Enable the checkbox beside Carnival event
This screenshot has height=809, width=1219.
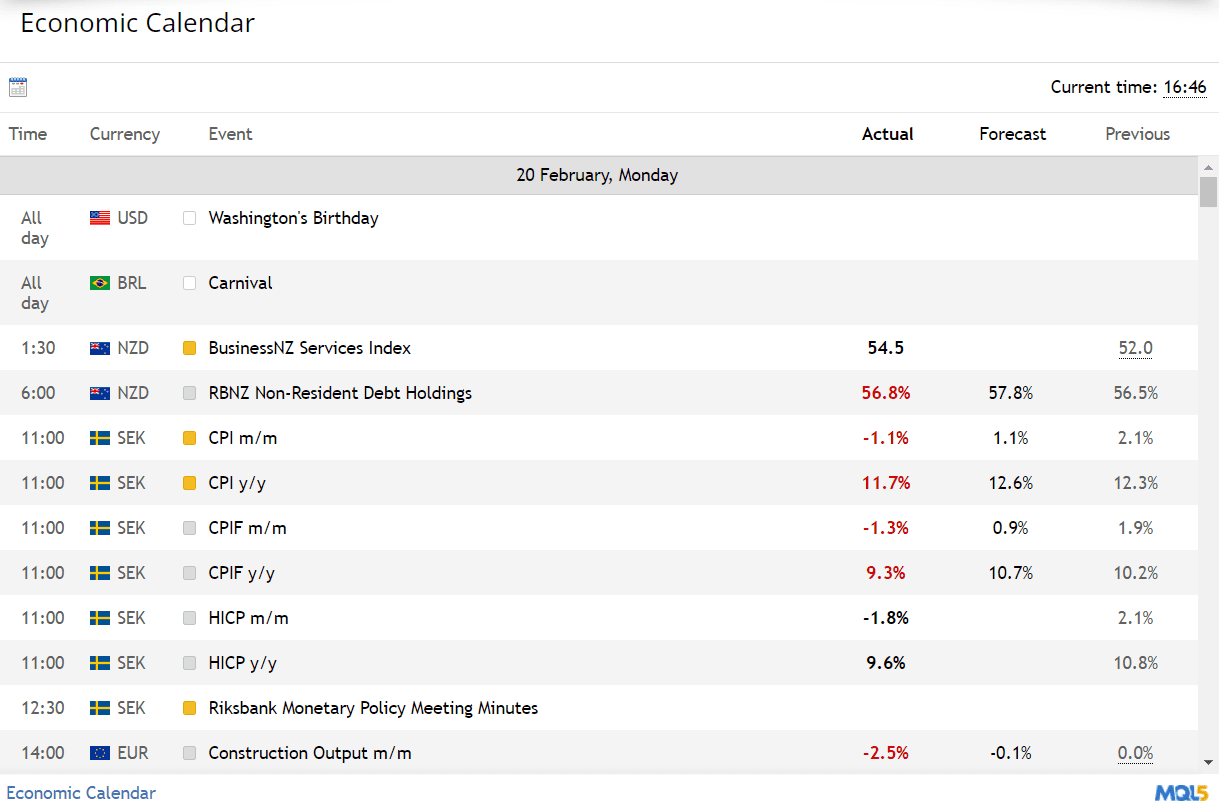click(x=189, y=282)
